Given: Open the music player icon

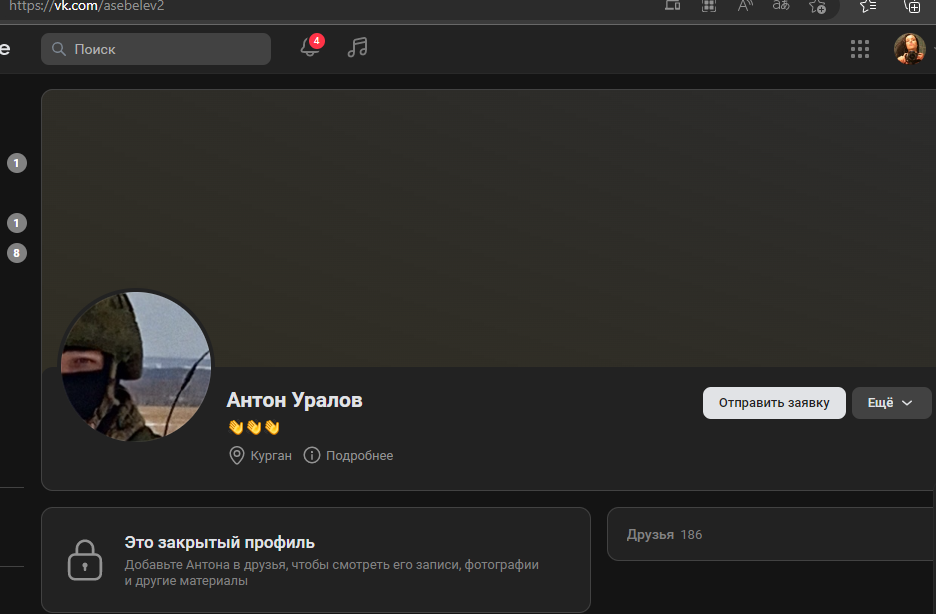Looking at the screenshot, I should point(357,47).
